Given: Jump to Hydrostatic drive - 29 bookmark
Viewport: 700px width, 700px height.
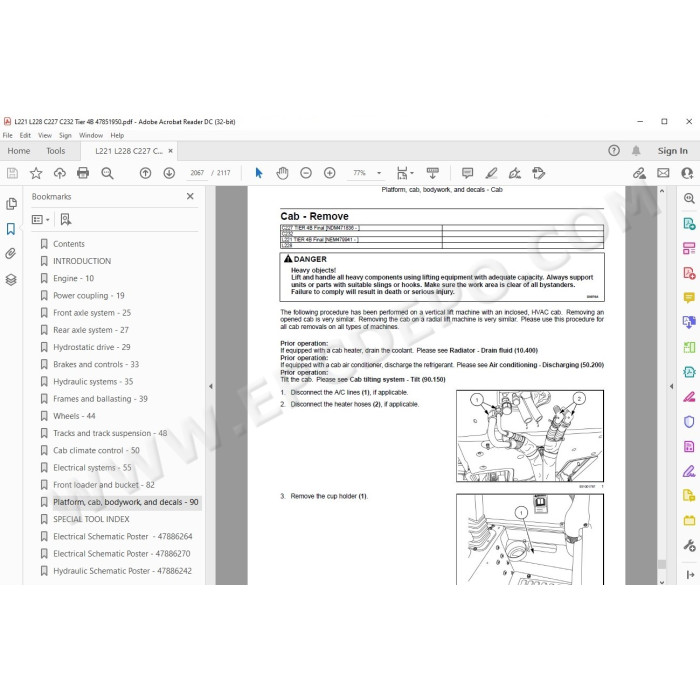Looking at the screenshot, I should [x=92, y=347].
